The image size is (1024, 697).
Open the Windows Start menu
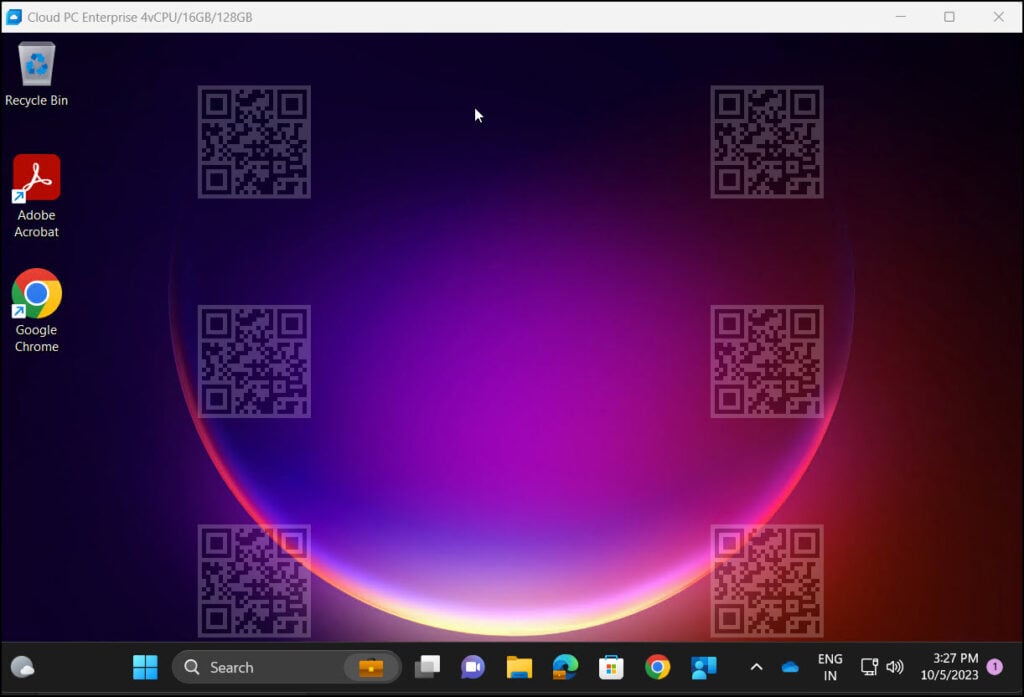[145, 667]
